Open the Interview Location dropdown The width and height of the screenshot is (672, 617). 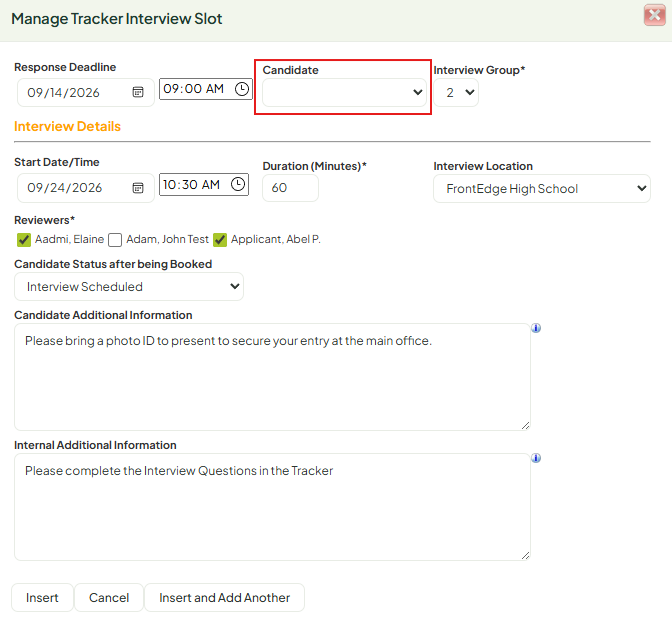point(542,189)
